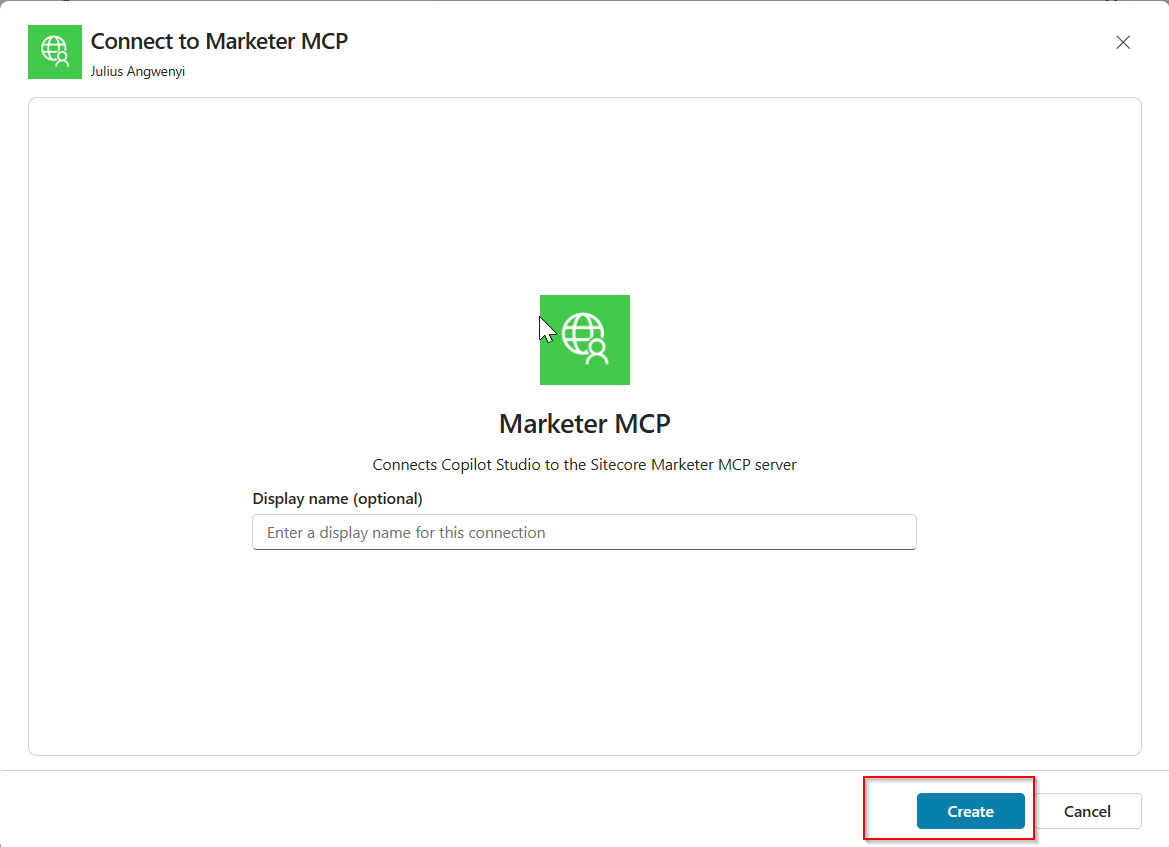Viewport: 1169px width, 847px height.
Task: Click the large Marketer MCP globe icon
Action: (584, 340)
